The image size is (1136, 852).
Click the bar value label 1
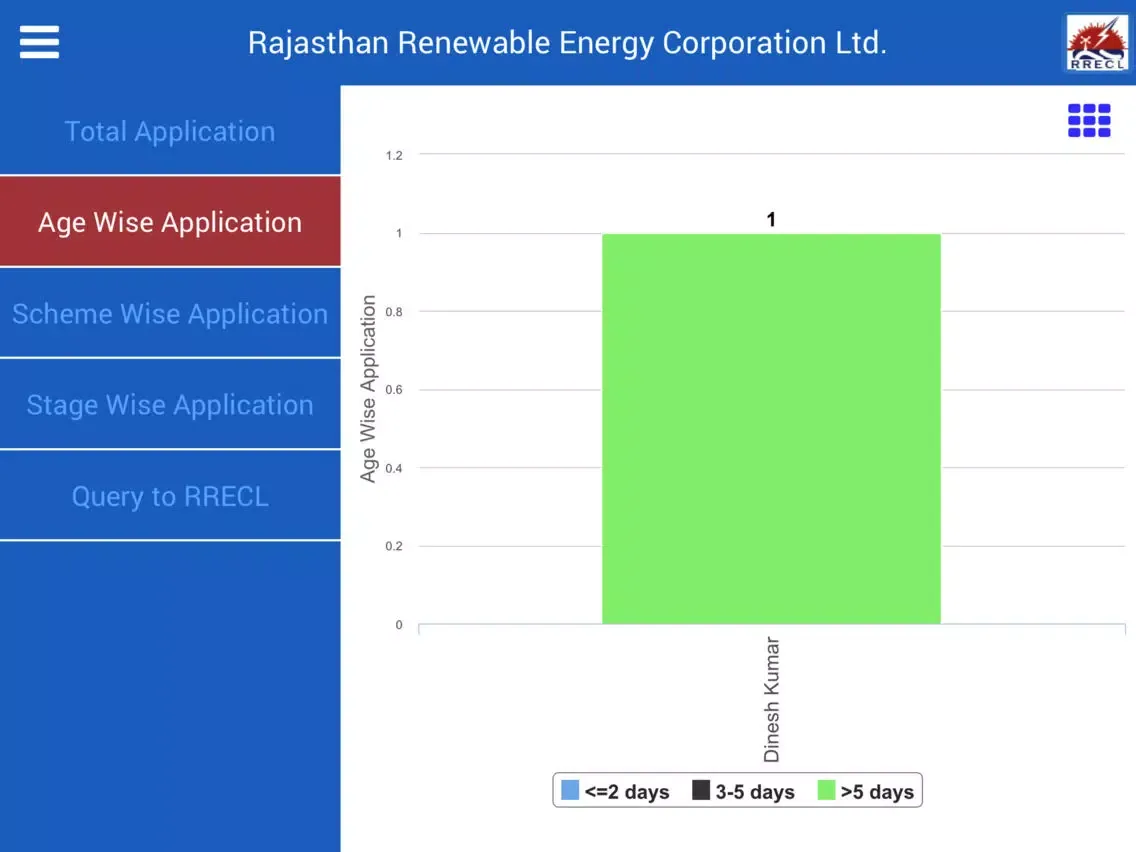coord(771,220)
